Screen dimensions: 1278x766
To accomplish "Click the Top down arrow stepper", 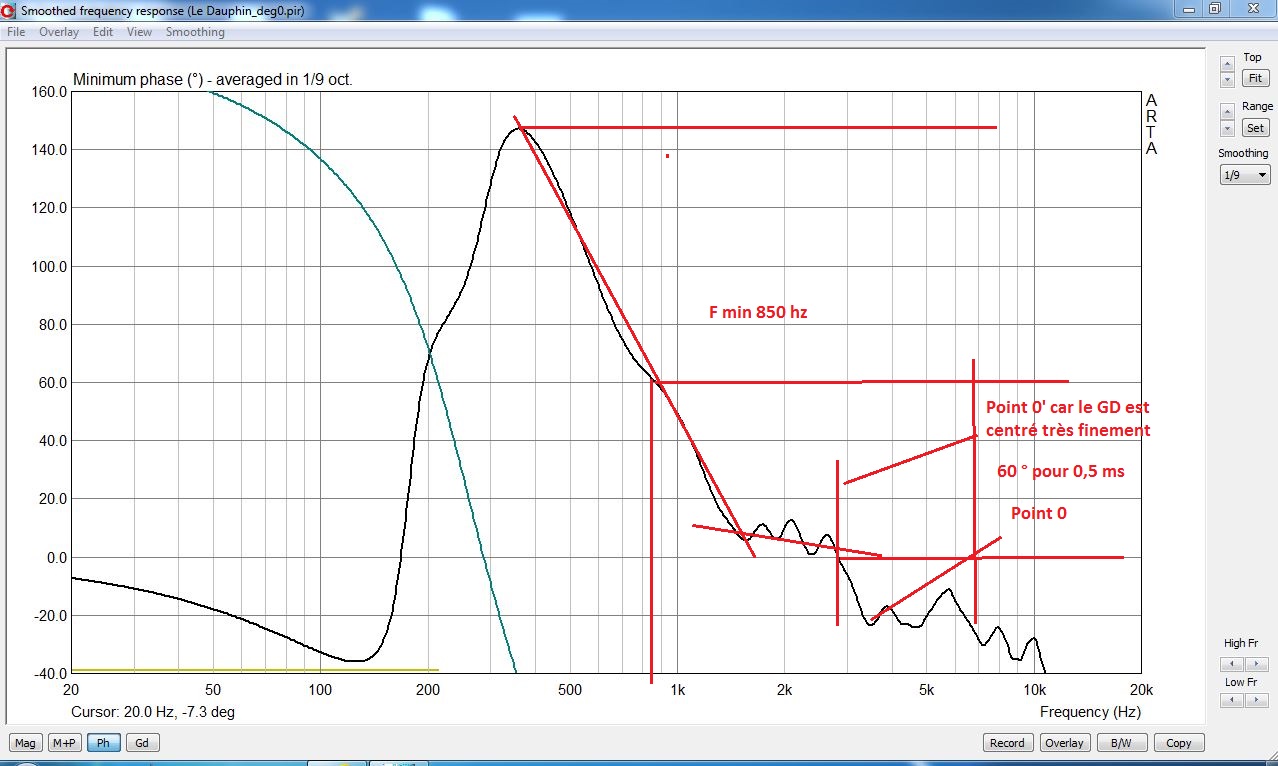I will (x=1227, y=78).
